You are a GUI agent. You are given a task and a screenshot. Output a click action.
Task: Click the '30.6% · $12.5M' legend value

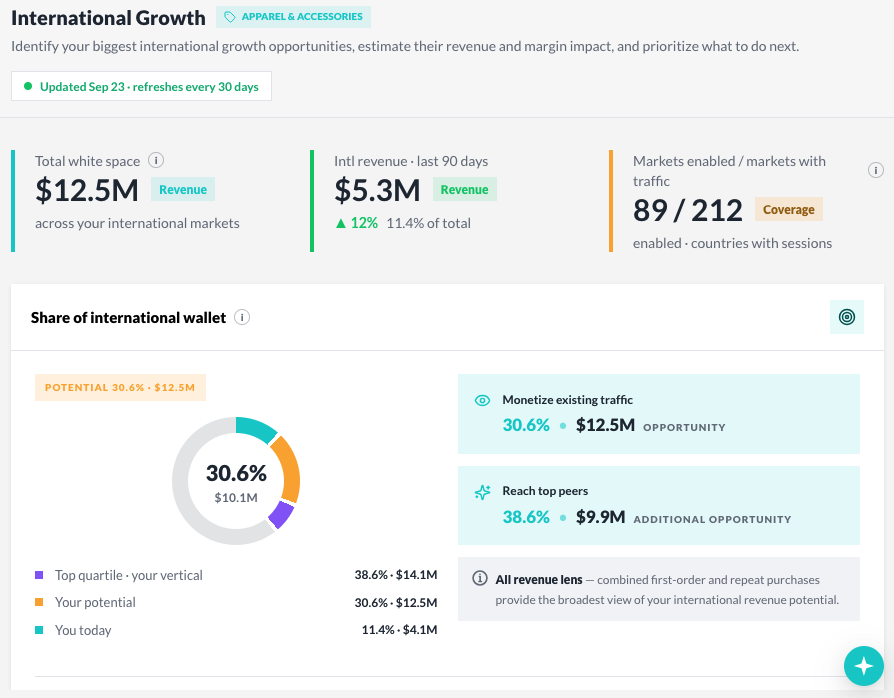(x=396, y=603)
